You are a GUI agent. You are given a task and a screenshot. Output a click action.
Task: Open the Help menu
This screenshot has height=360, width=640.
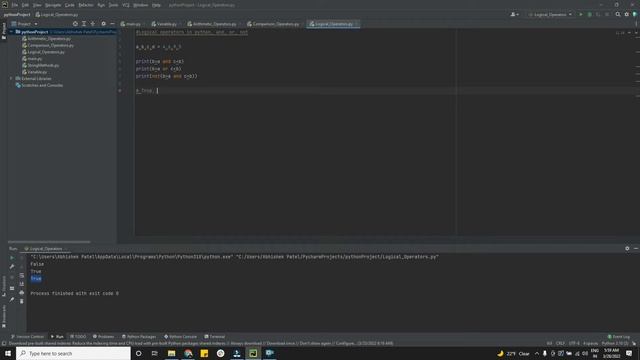[156, 5]
